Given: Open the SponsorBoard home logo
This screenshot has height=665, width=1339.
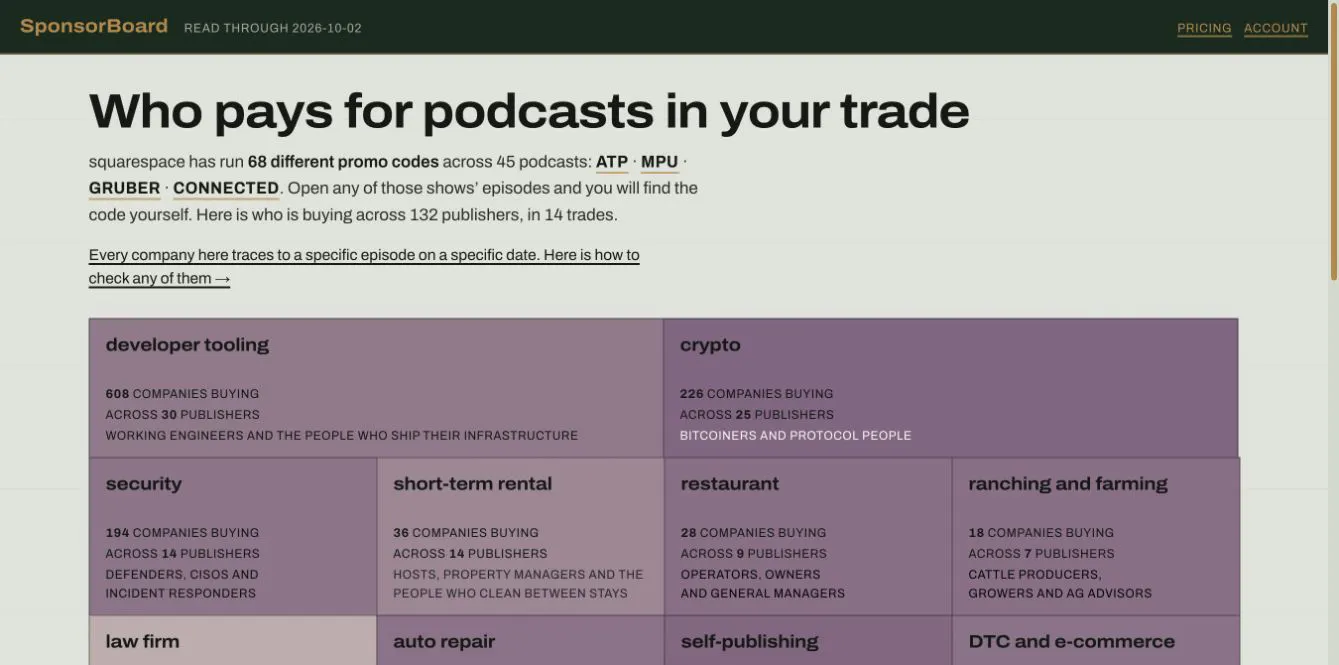Looking at the screenshot, I should [94, 26].
